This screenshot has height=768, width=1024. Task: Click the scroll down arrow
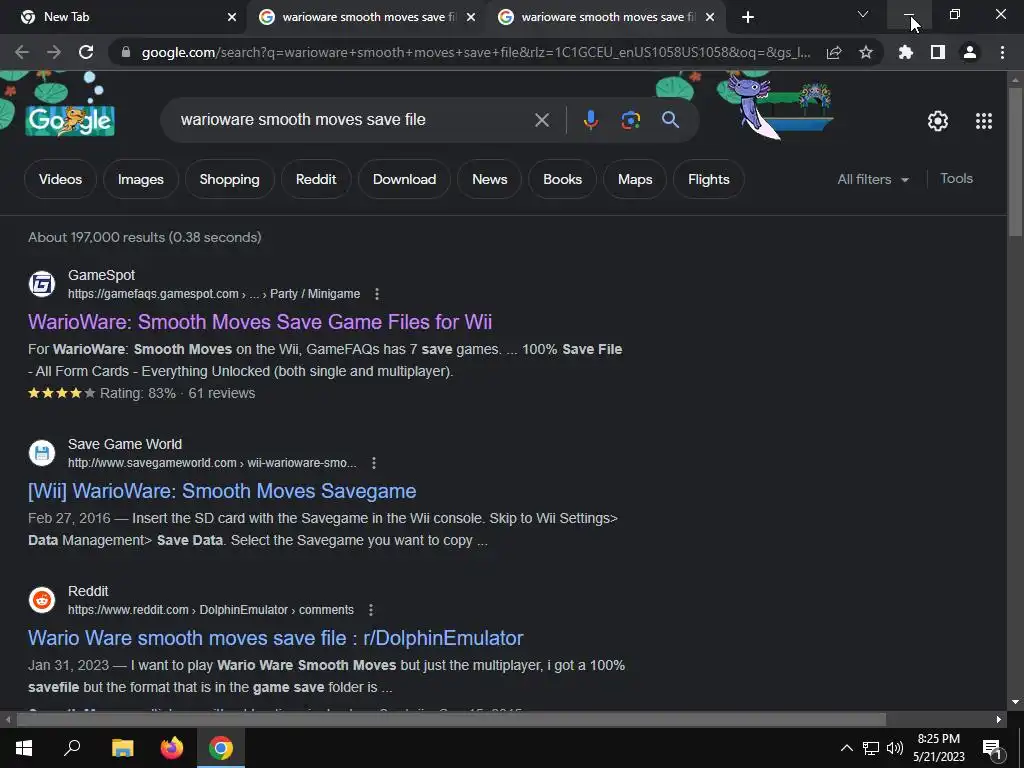(1014, 702)
